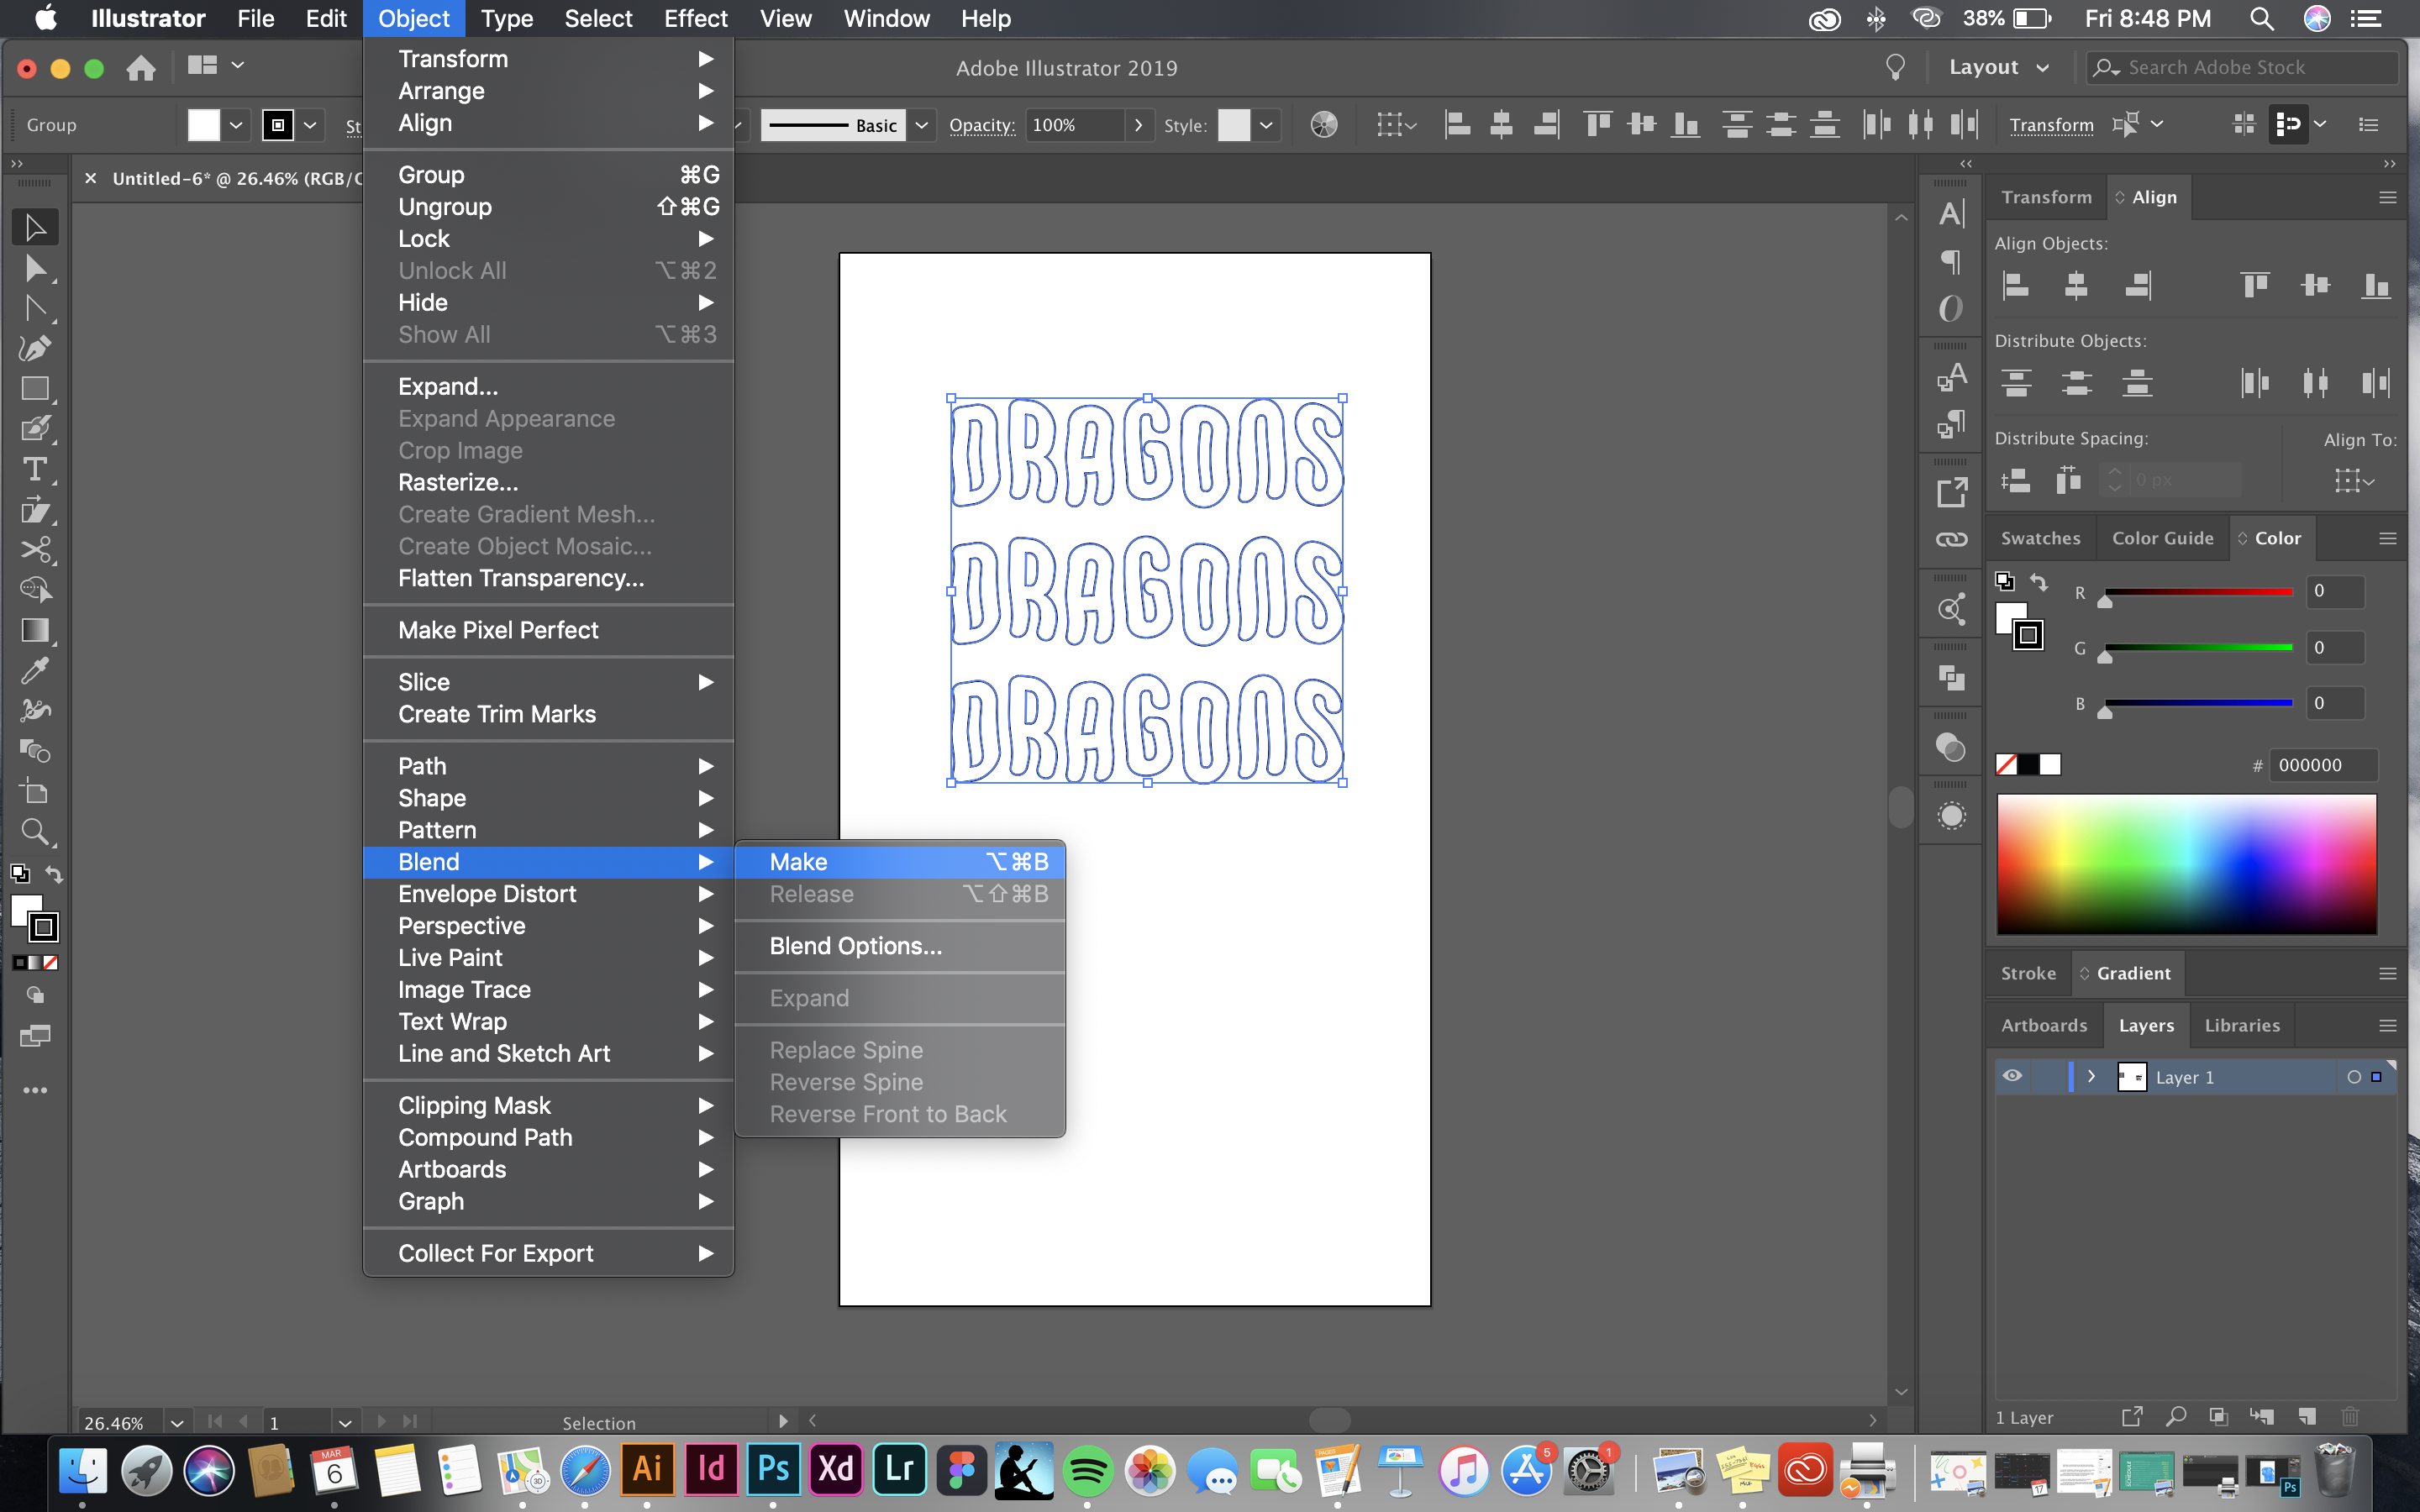This screenshot has width=2420, height=1512.
Task: Select Gradient mode button in toolbar
Action: point(35,962)
